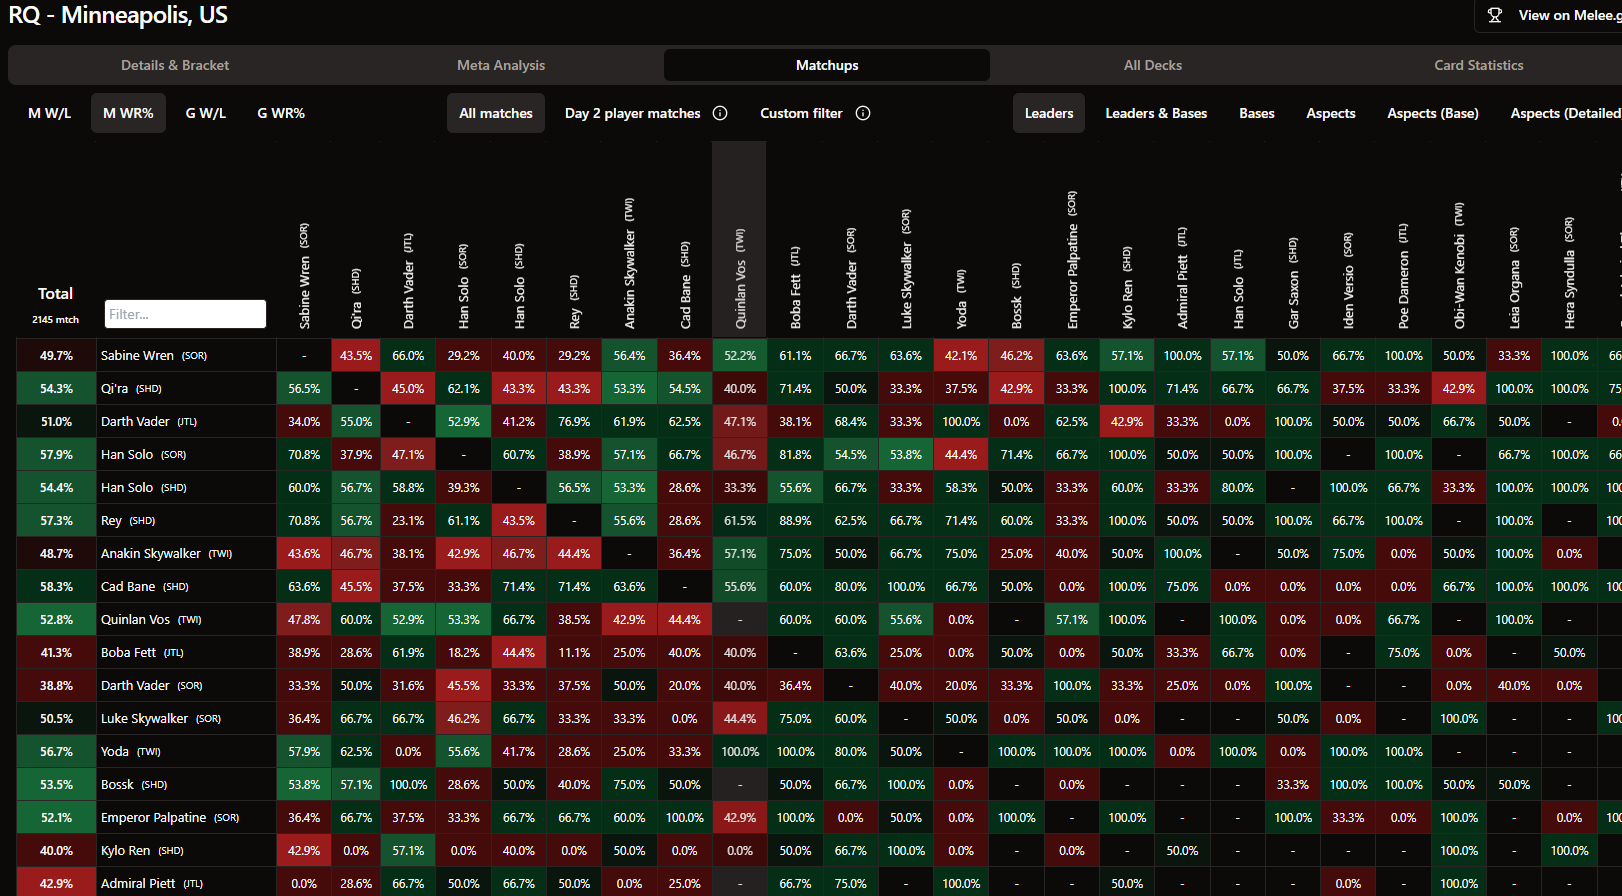Choose the Custom filter option

click(801, 113)
